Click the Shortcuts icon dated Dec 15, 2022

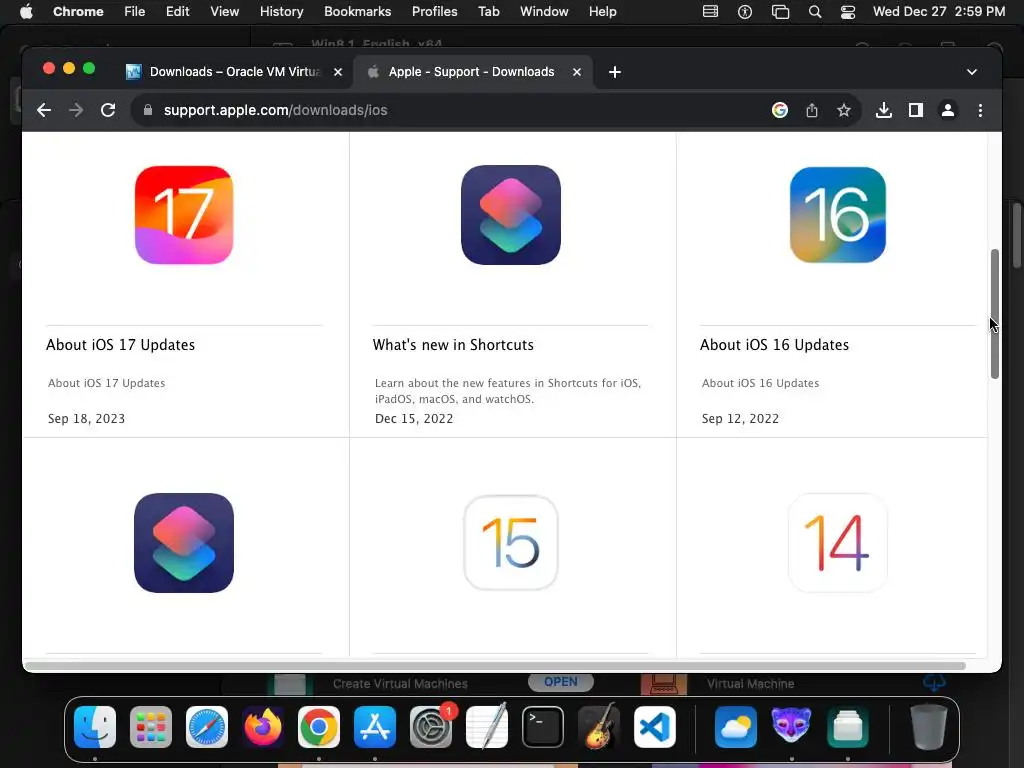click(x=511, y=215)
